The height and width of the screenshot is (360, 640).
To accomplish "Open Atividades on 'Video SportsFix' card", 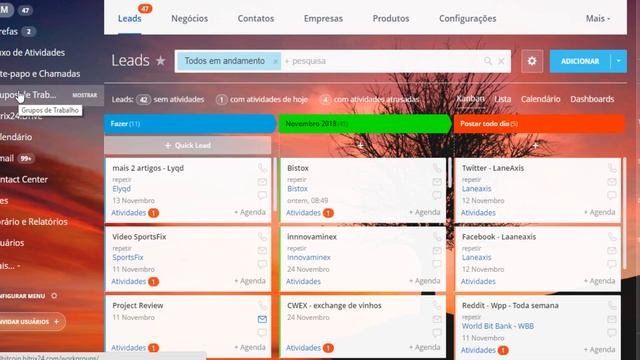I will click(129, 281).
